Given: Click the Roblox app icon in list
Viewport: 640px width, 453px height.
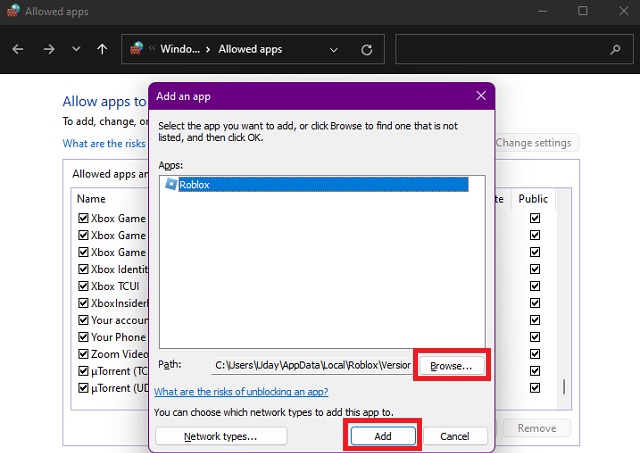Looking at the screenshot, I should (x=171, y=184).
